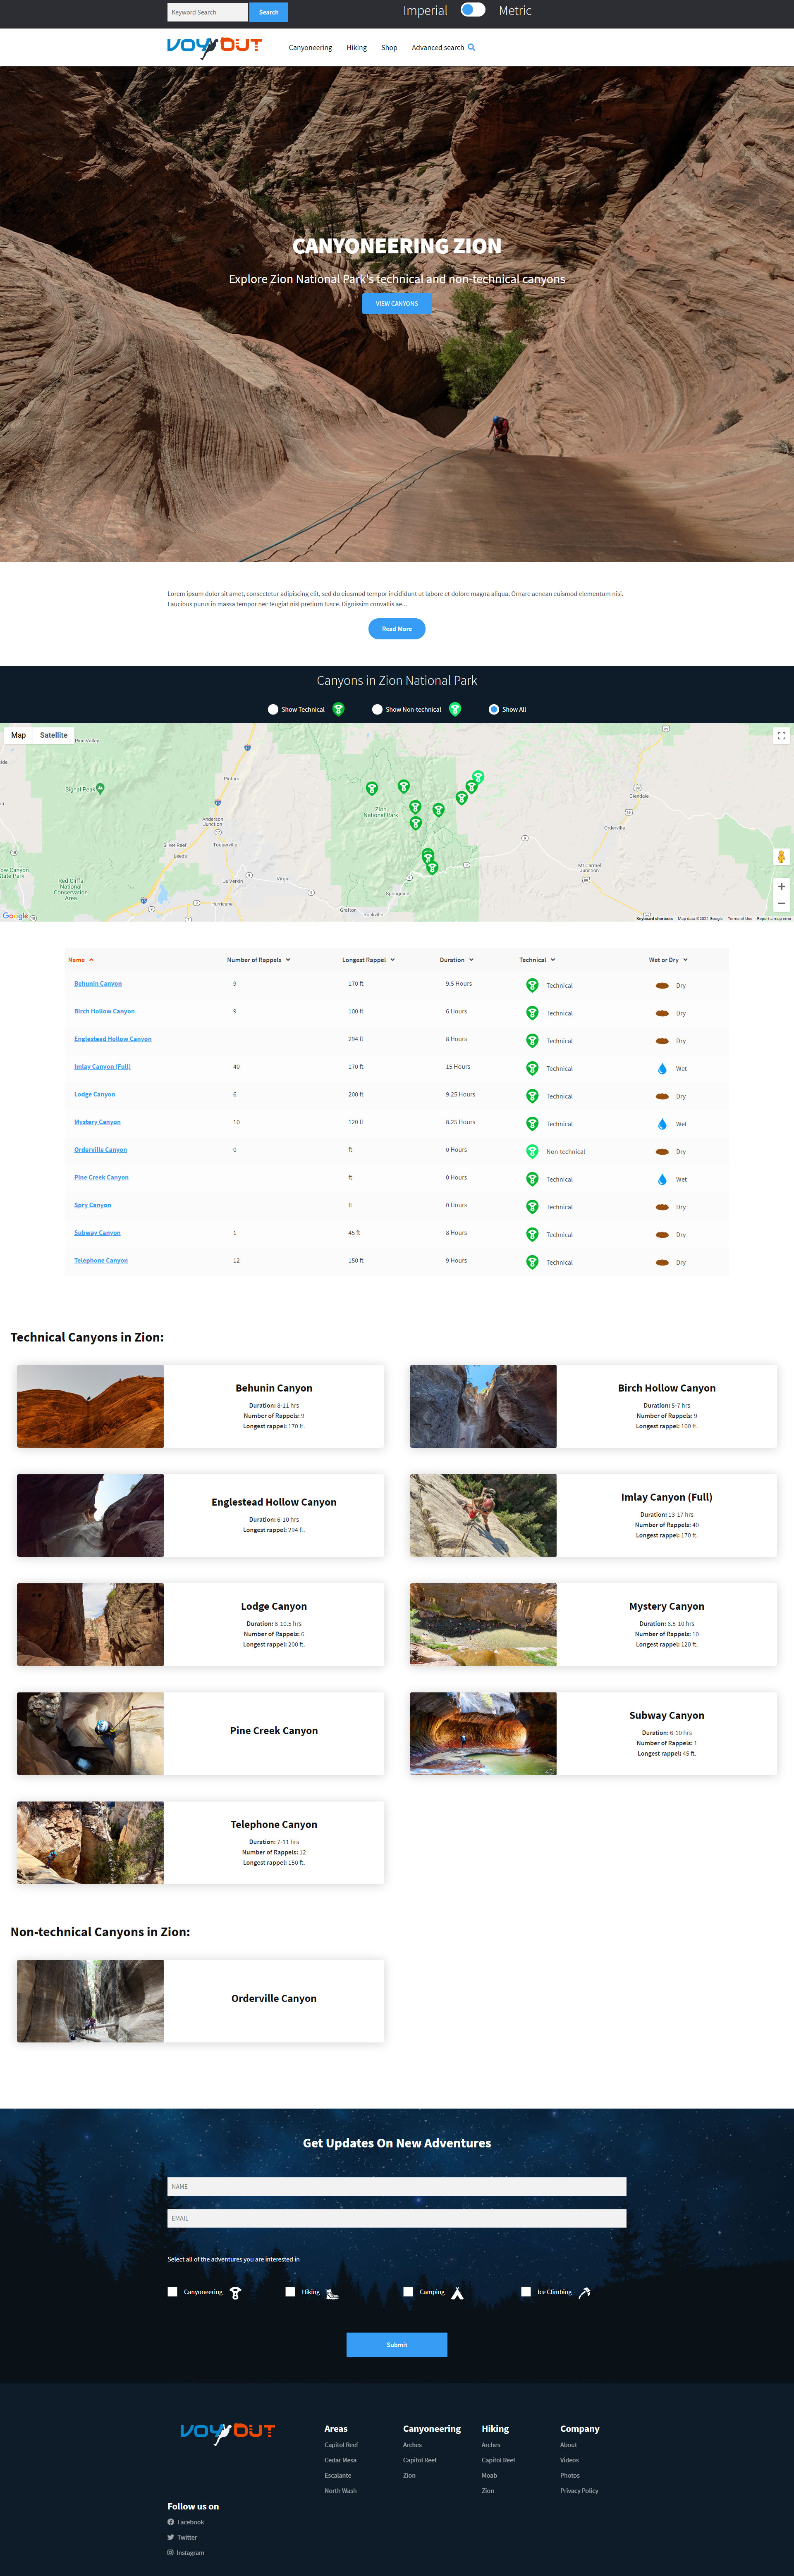Submit the updates signup form

(x=397, y=2344)
